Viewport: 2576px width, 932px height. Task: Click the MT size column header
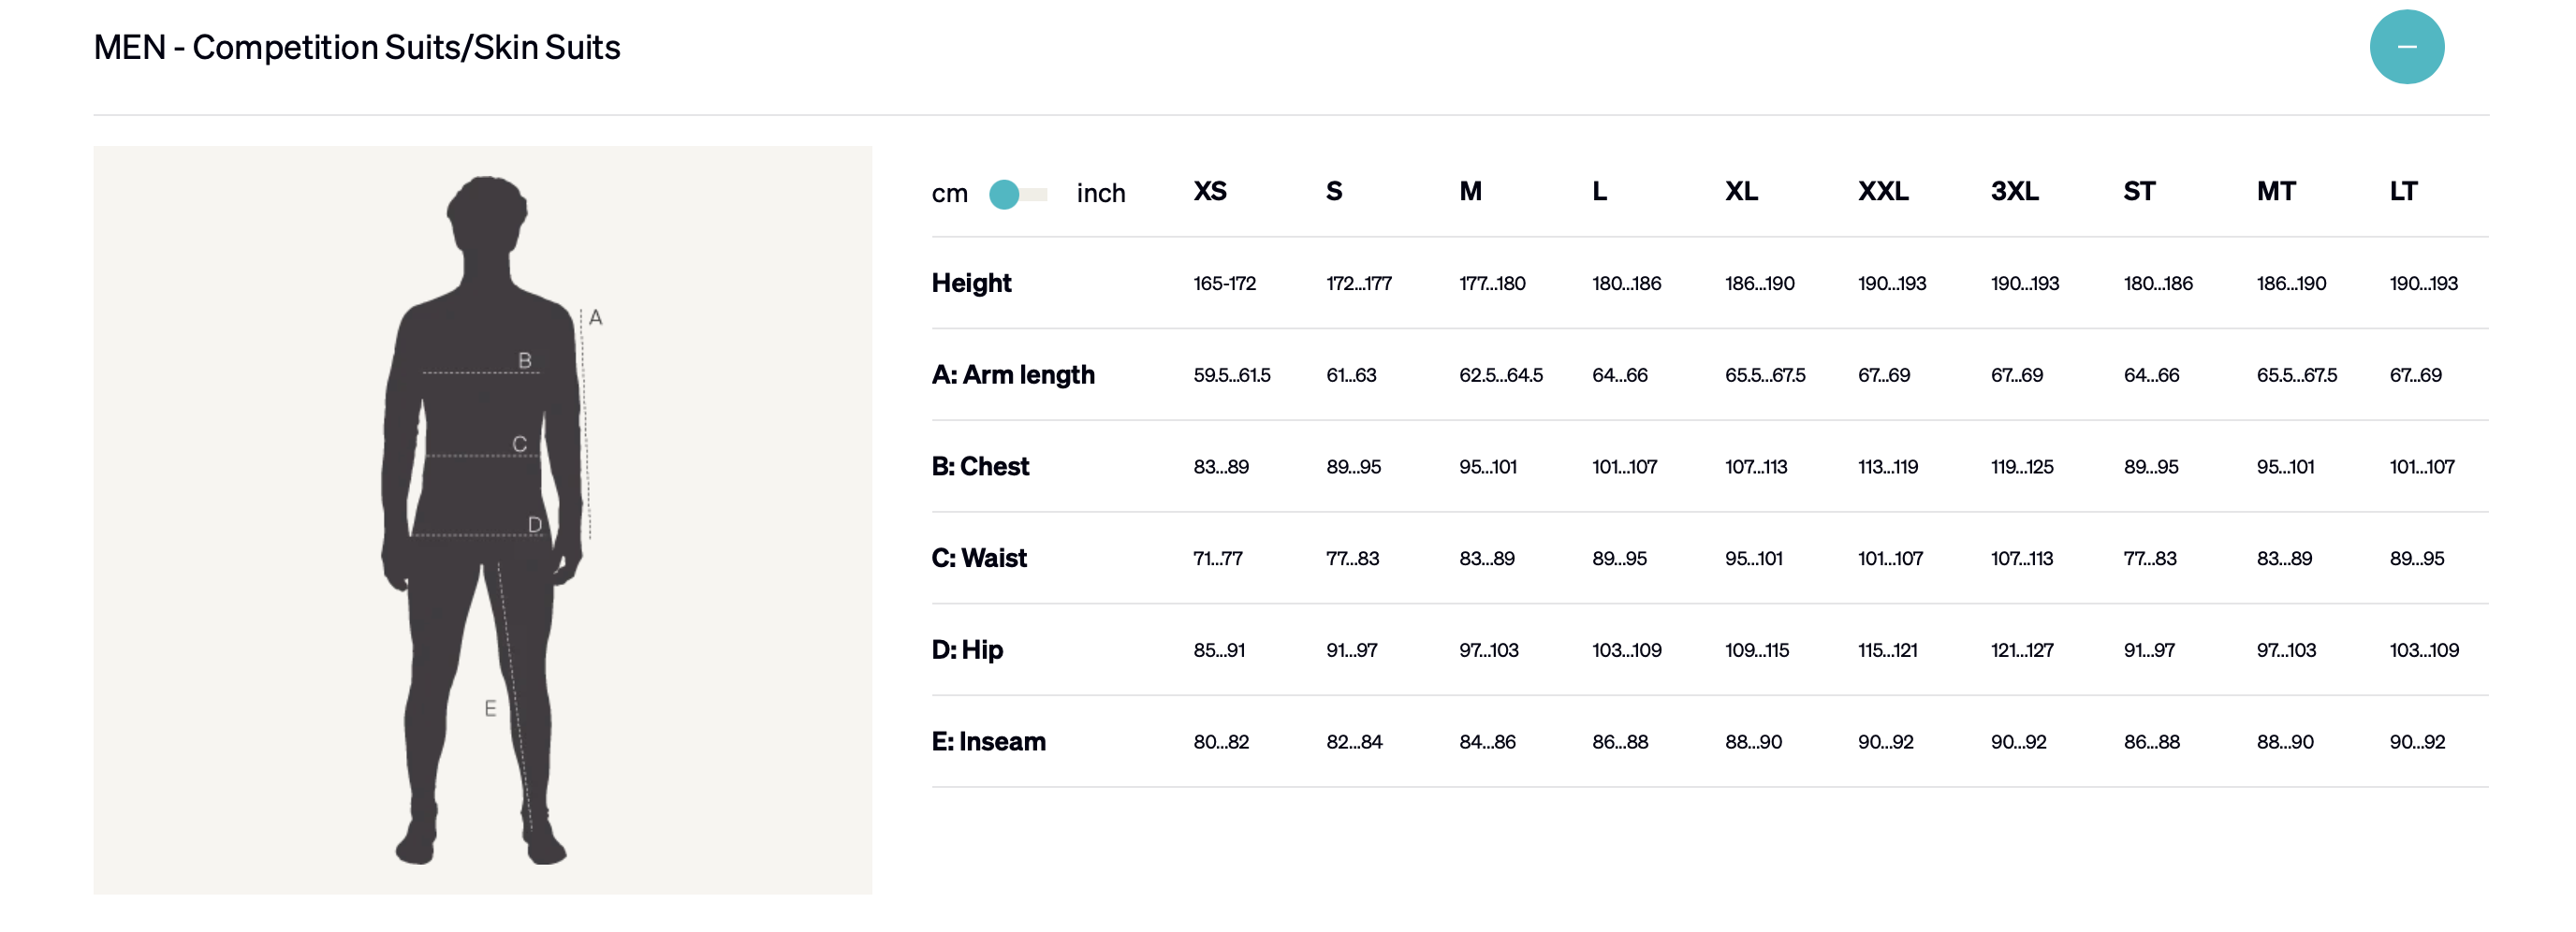[x=2275, y=191]
